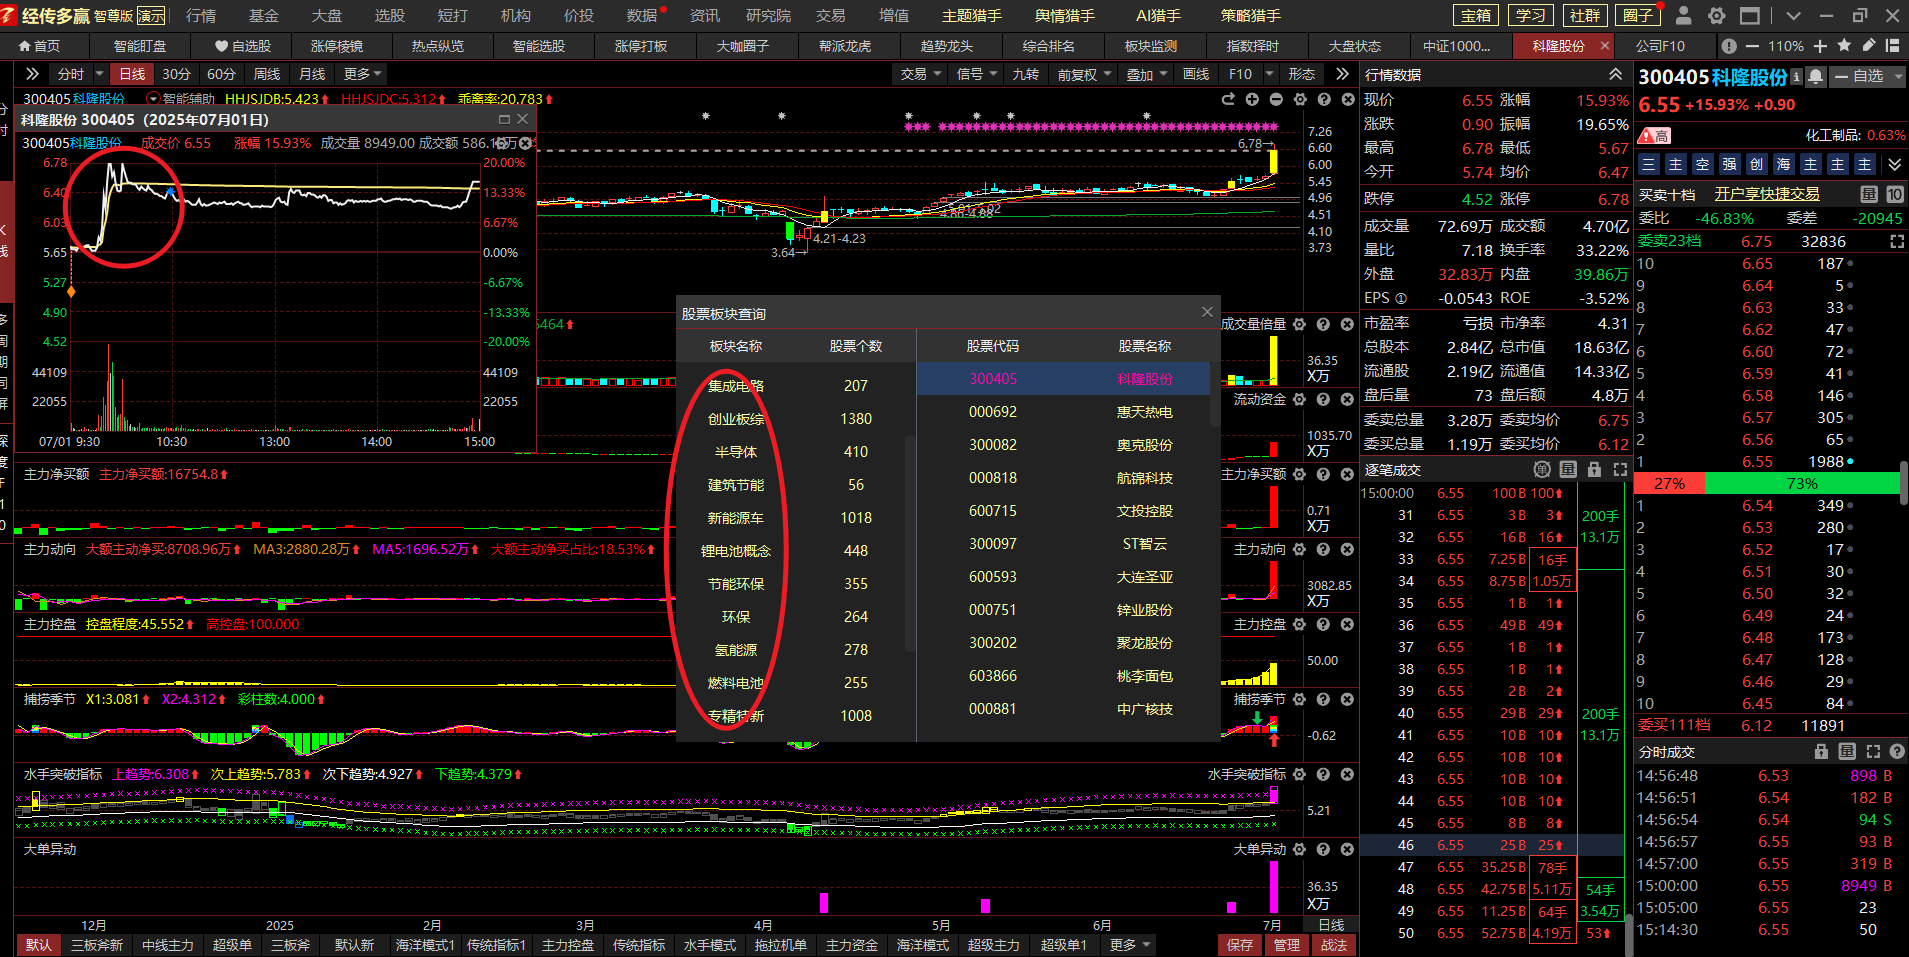
Task: Click the 10 levels icon in 买卖十档 header
Action: tap(1894, 194)
